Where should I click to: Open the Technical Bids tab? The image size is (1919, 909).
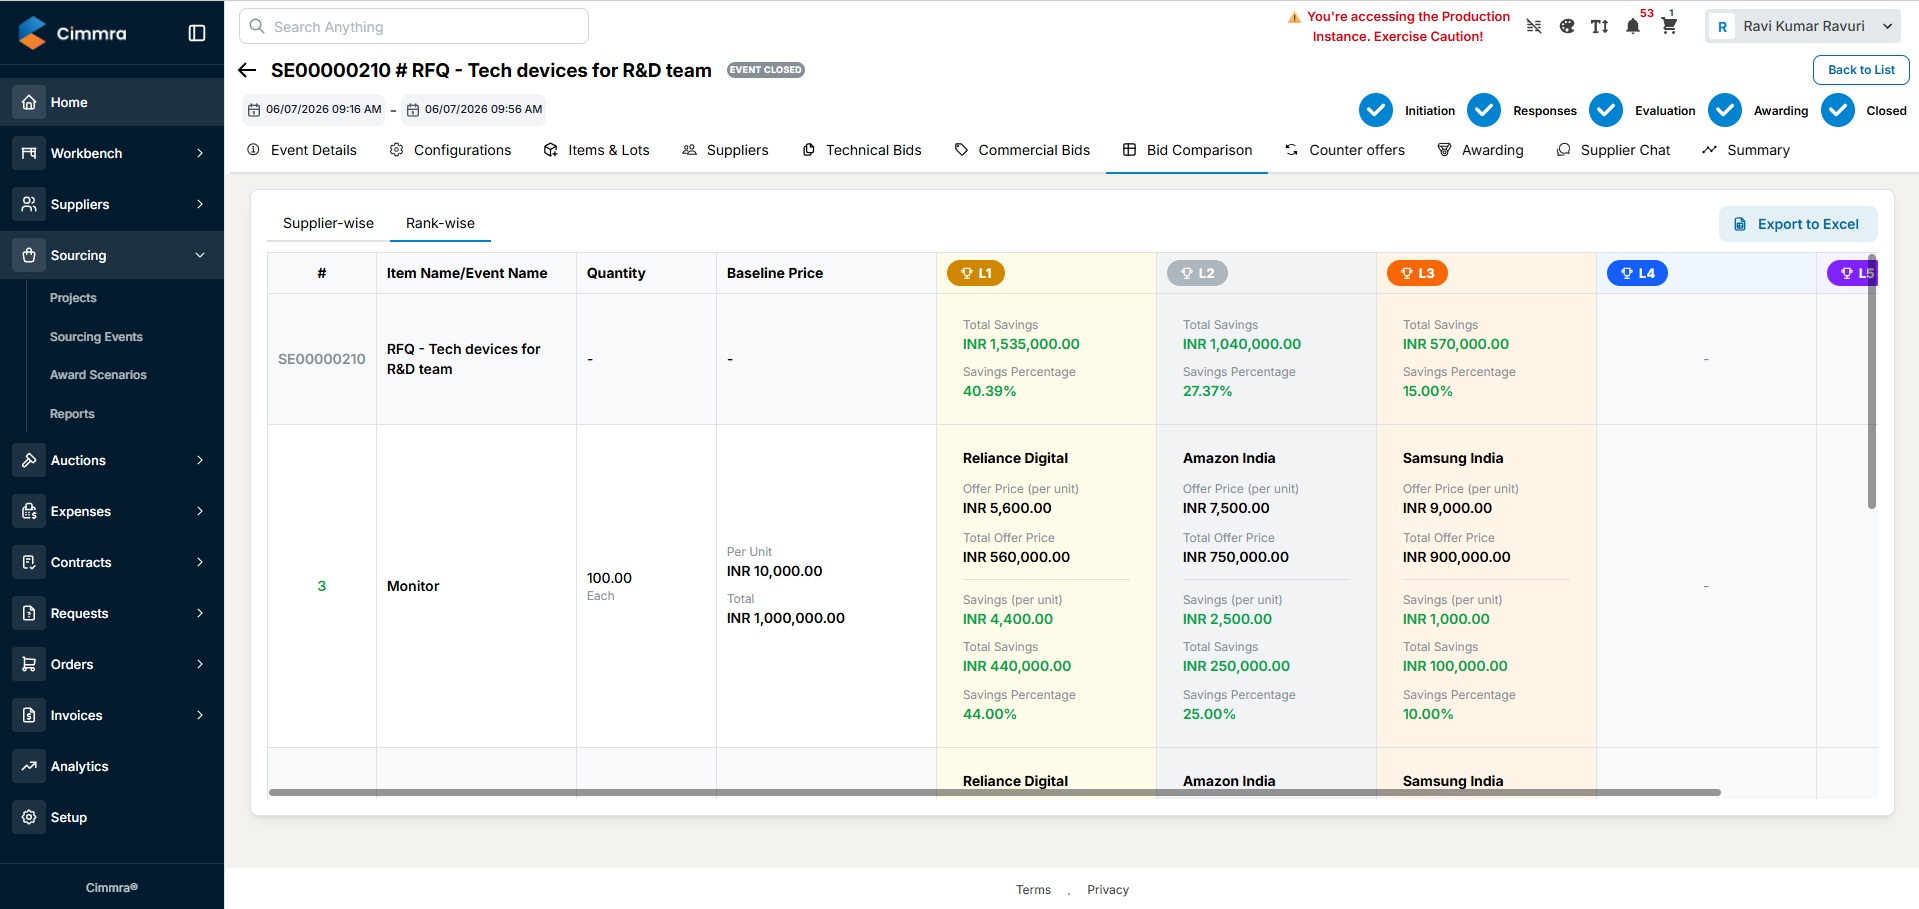862,150
